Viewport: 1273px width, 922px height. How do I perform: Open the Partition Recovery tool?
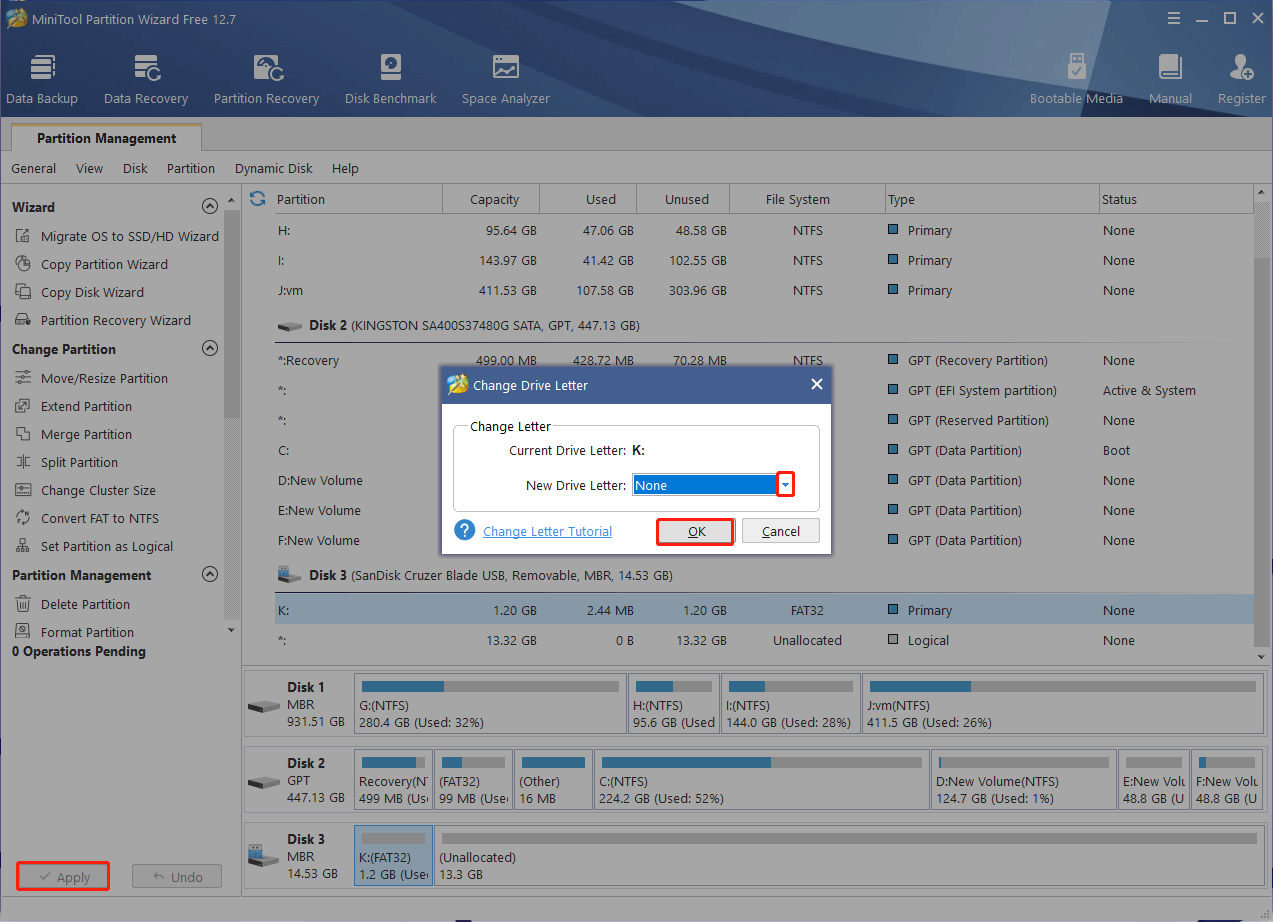266,80
